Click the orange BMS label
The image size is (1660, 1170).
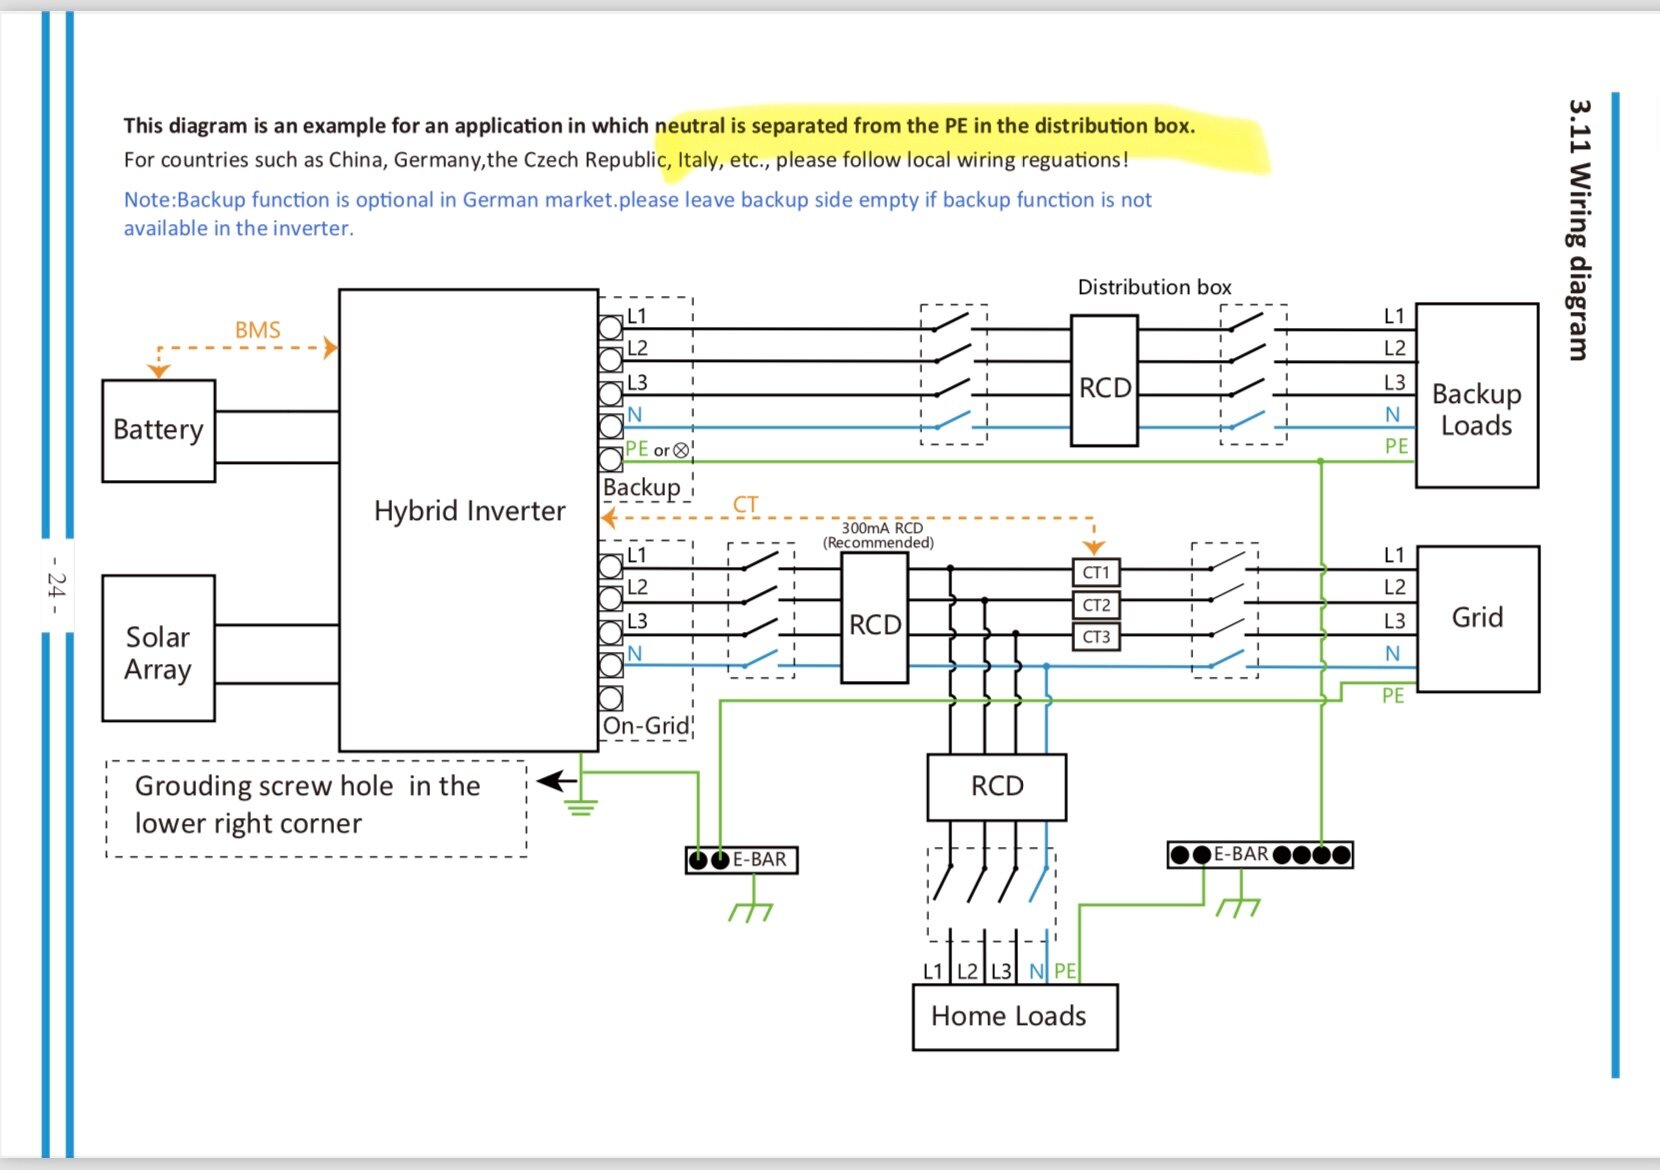point(257,330)
